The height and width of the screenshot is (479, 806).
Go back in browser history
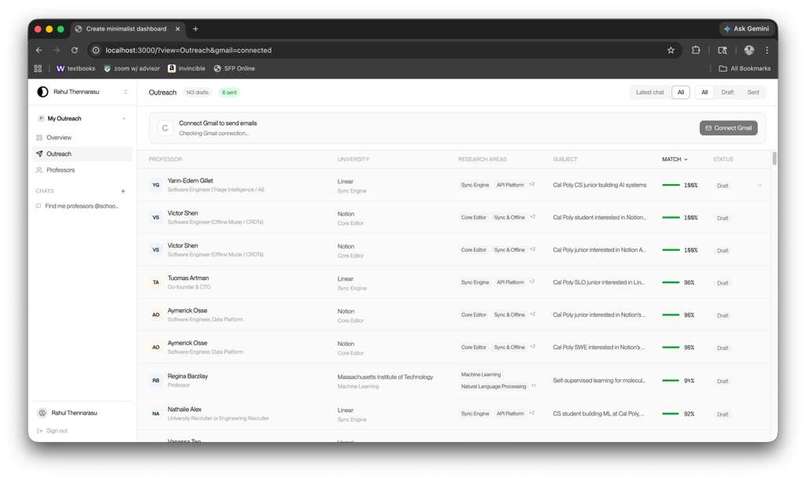tap(39, 50)
